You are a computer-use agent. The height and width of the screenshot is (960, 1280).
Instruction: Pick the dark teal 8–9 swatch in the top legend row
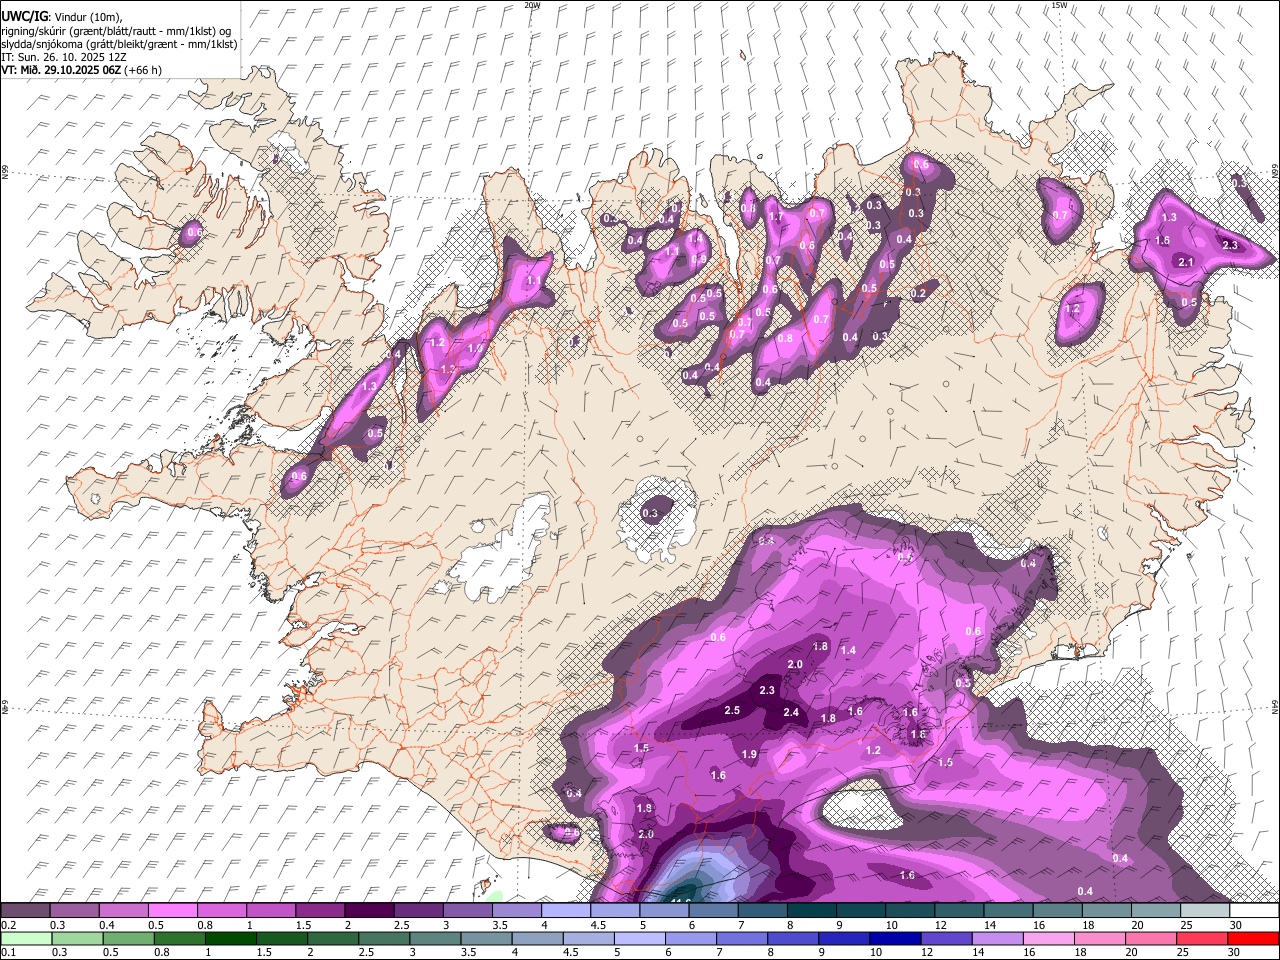(811, 910)
